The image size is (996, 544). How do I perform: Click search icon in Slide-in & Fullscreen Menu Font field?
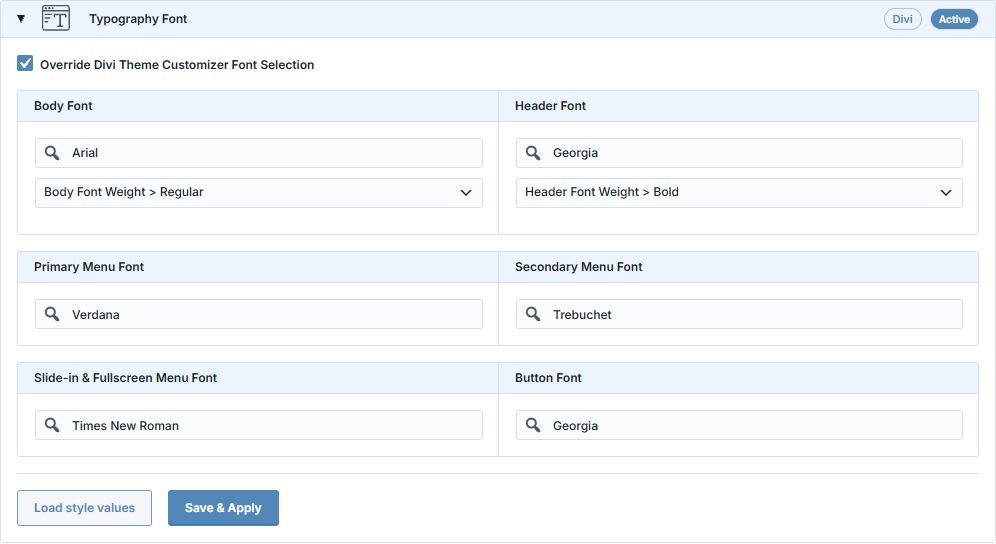[x=52, y=425]
